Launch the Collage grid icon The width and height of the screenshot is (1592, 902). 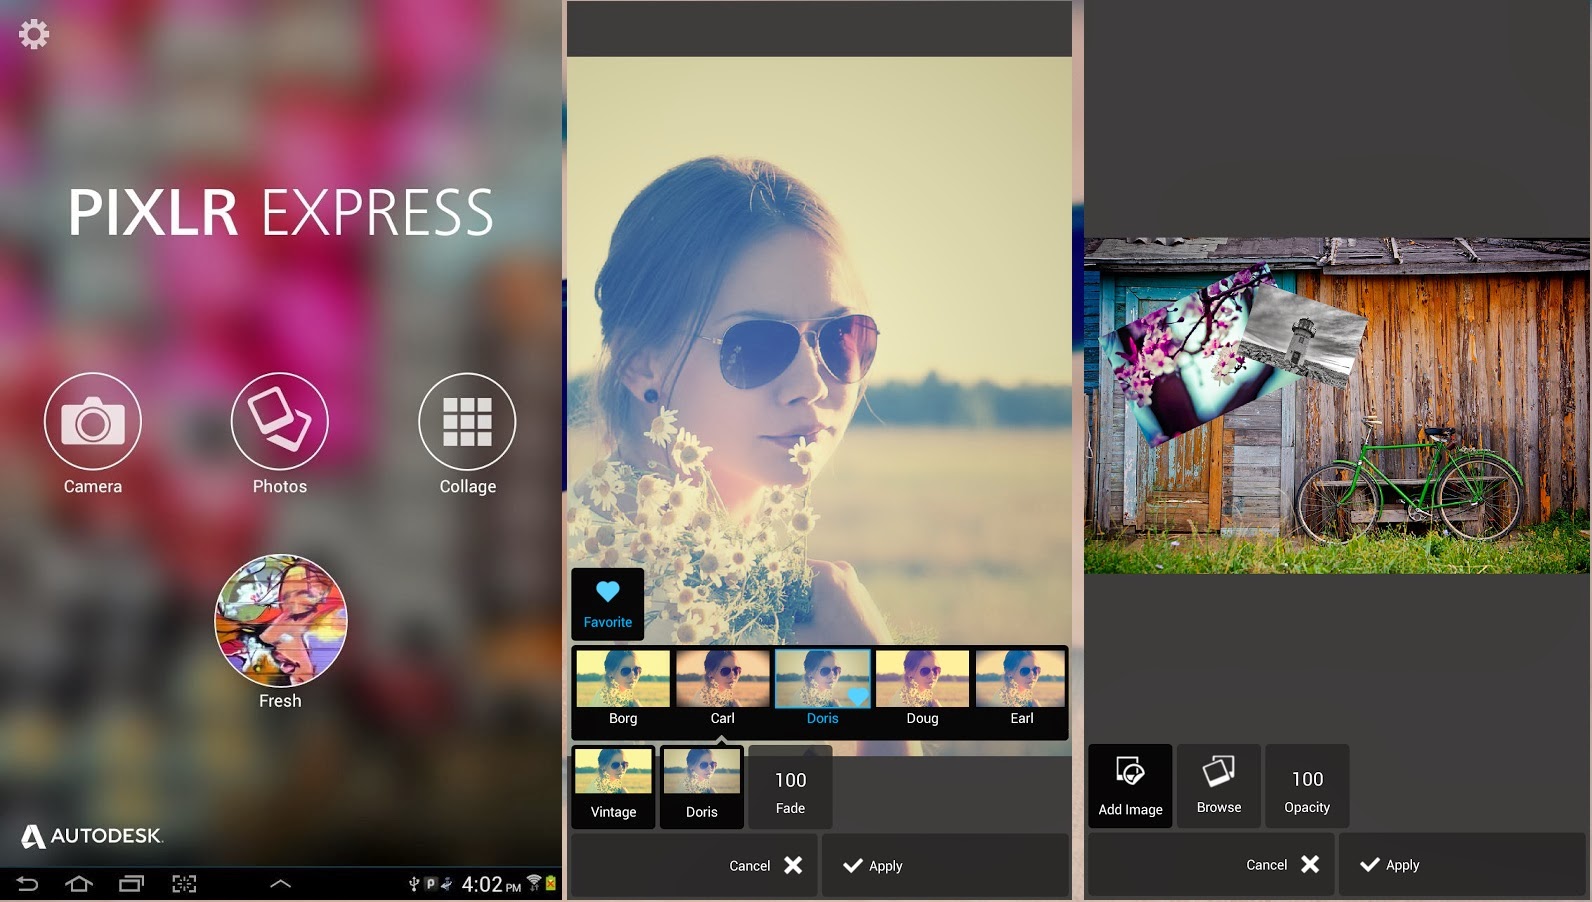click(x=467, y=422)
